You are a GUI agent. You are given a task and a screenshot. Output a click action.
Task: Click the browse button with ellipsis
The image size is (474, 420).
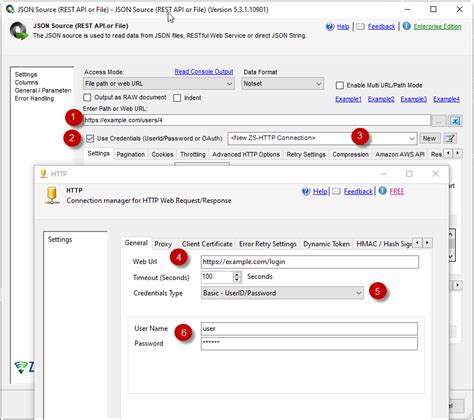[439, 121]
